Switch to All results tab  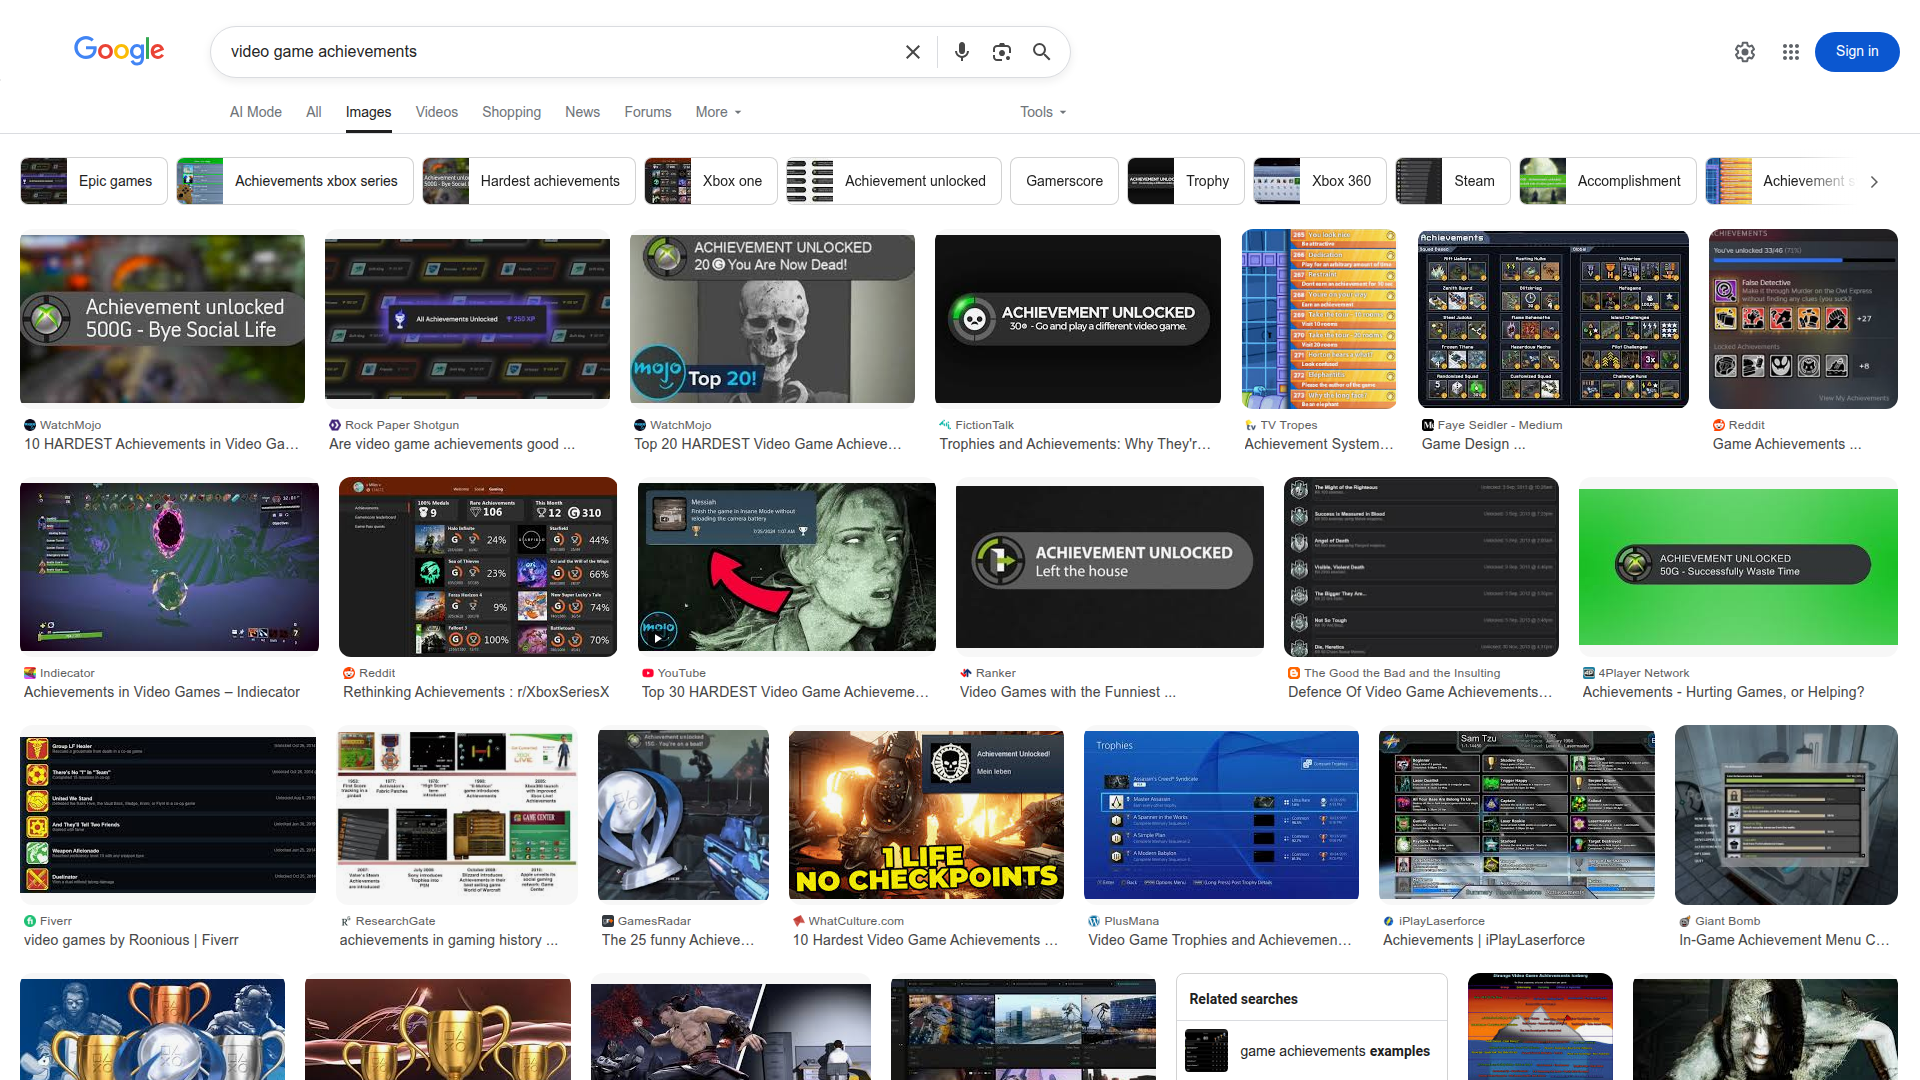(314, 112)
